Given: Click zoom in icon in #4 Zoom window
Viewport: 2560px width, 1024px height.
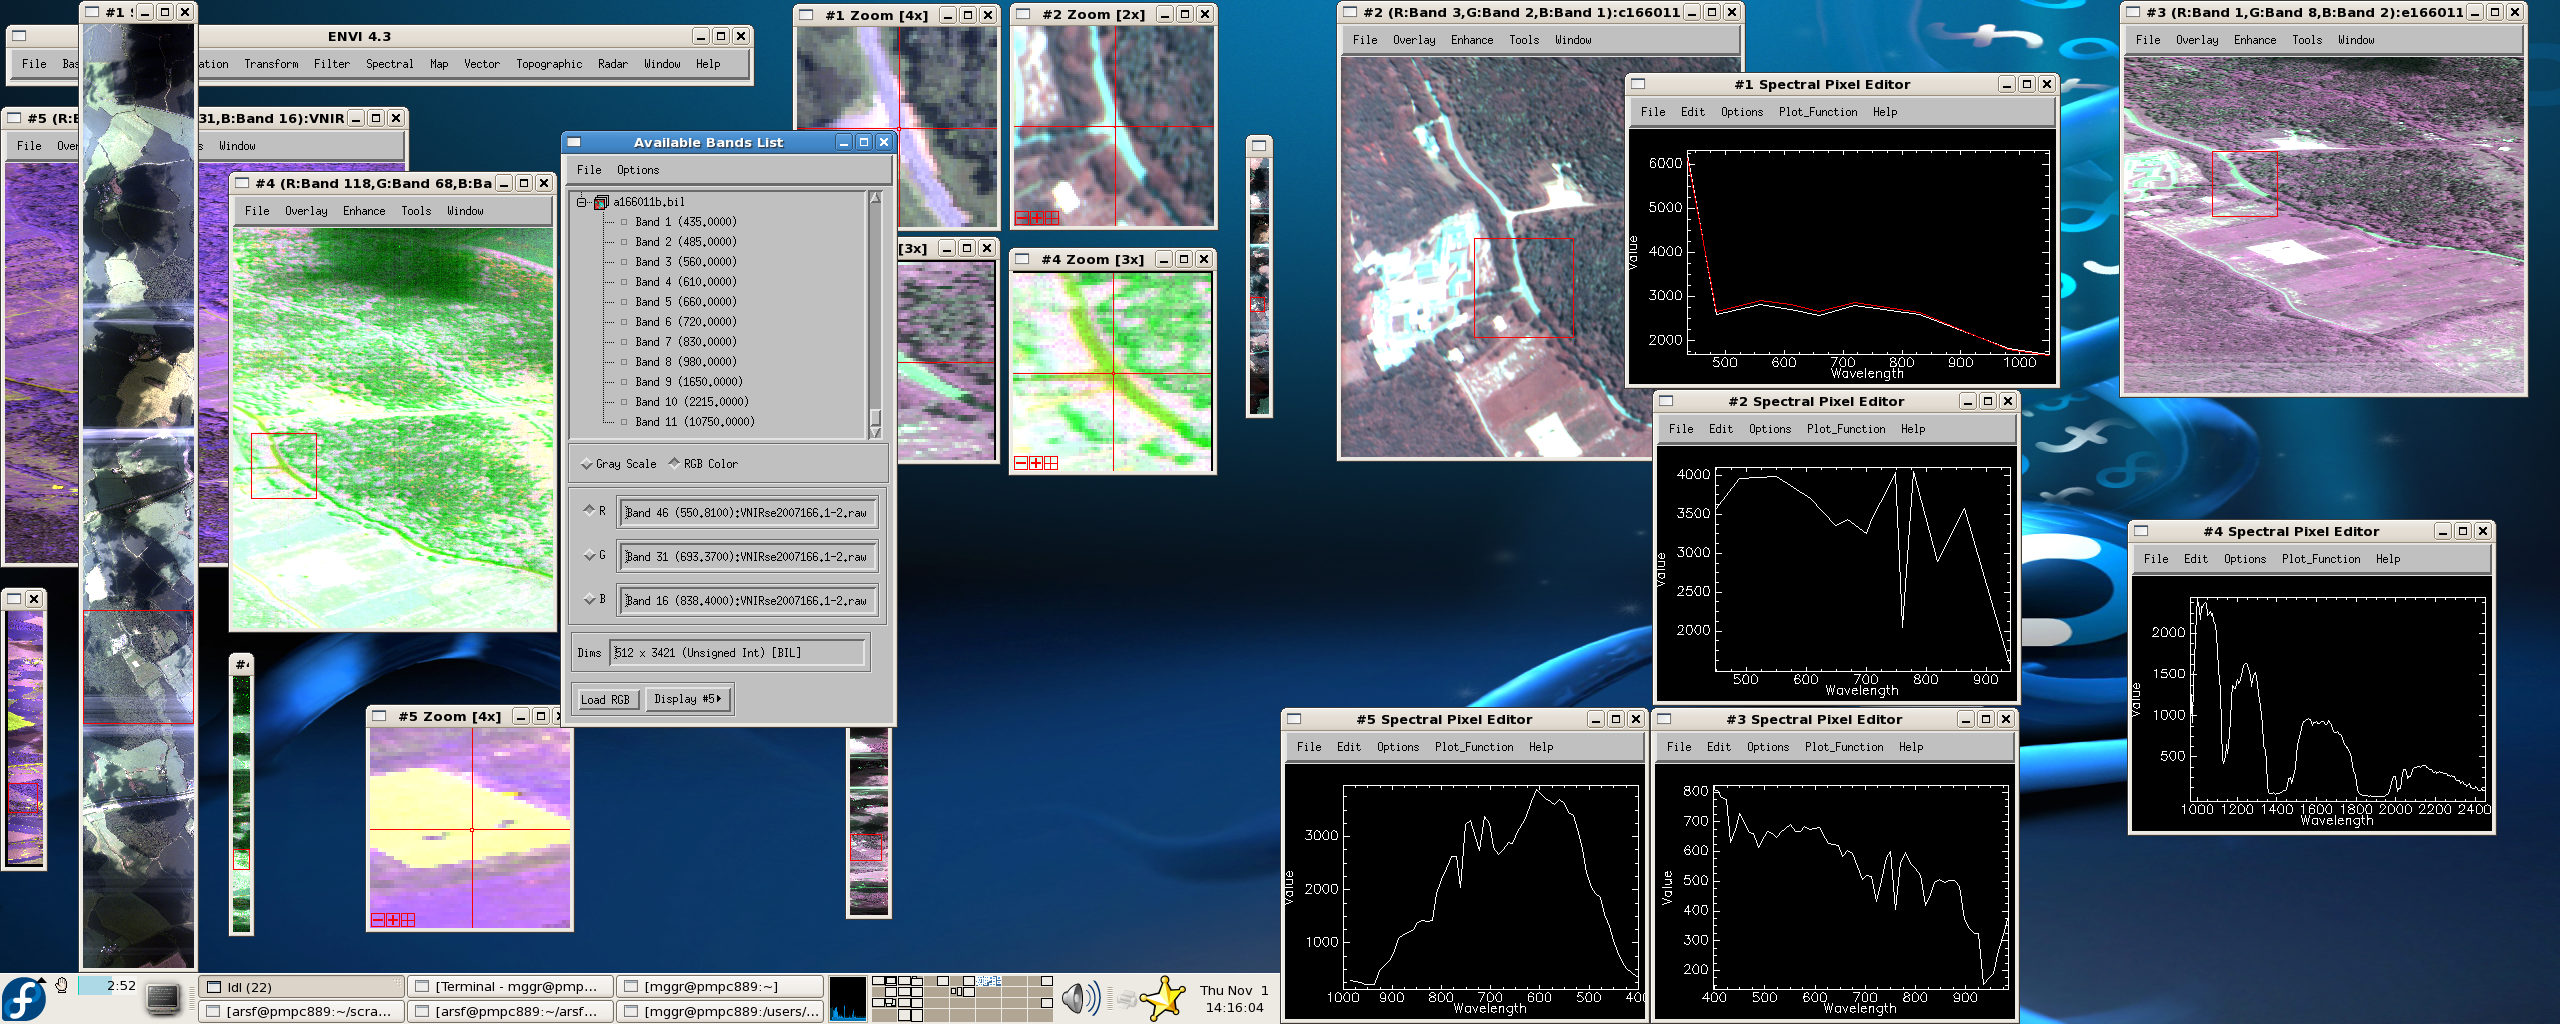Looking at the screenshot, I should tap(1036, 463).
